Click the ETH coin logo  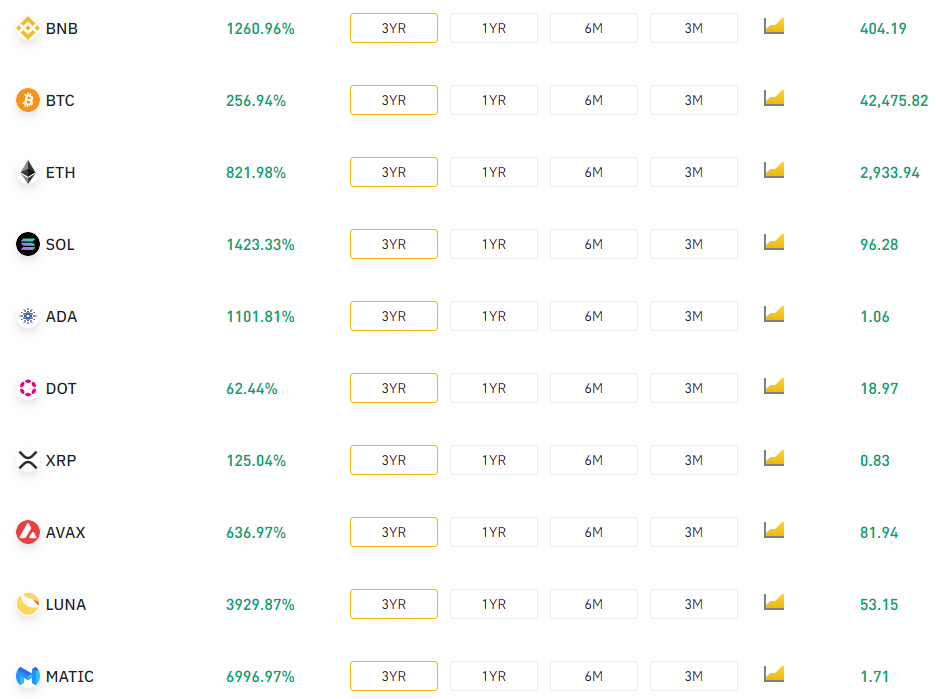[27, 173]
